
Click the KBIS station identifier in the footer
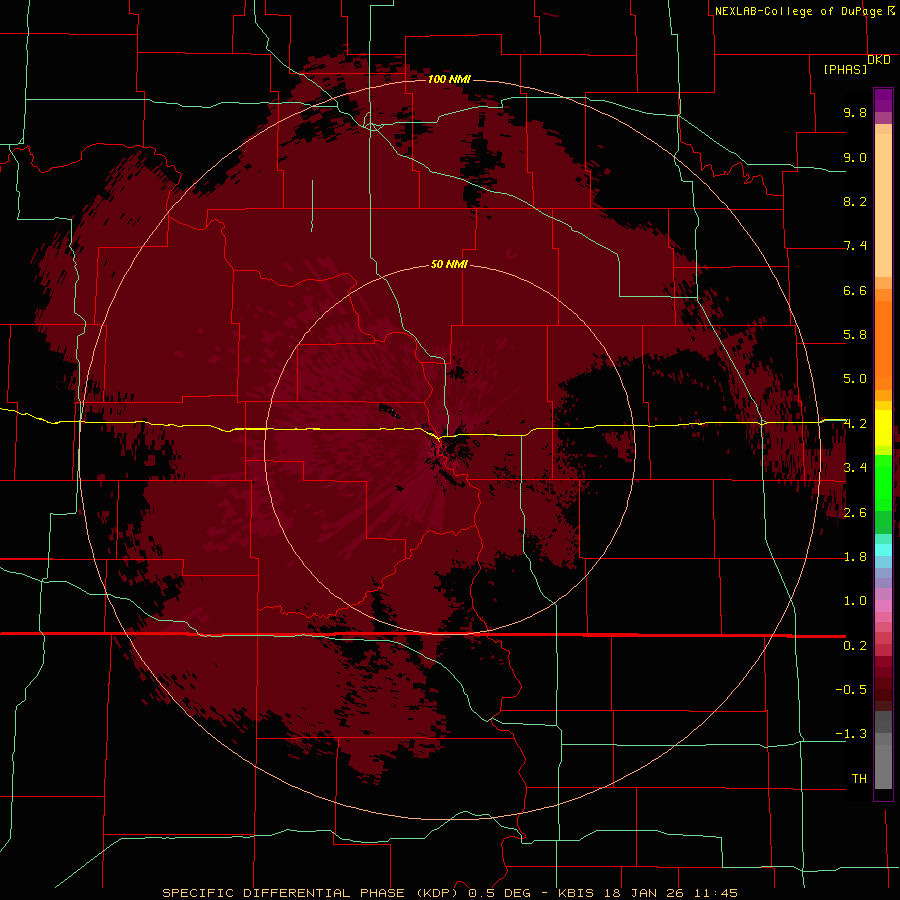click(574, 893)
